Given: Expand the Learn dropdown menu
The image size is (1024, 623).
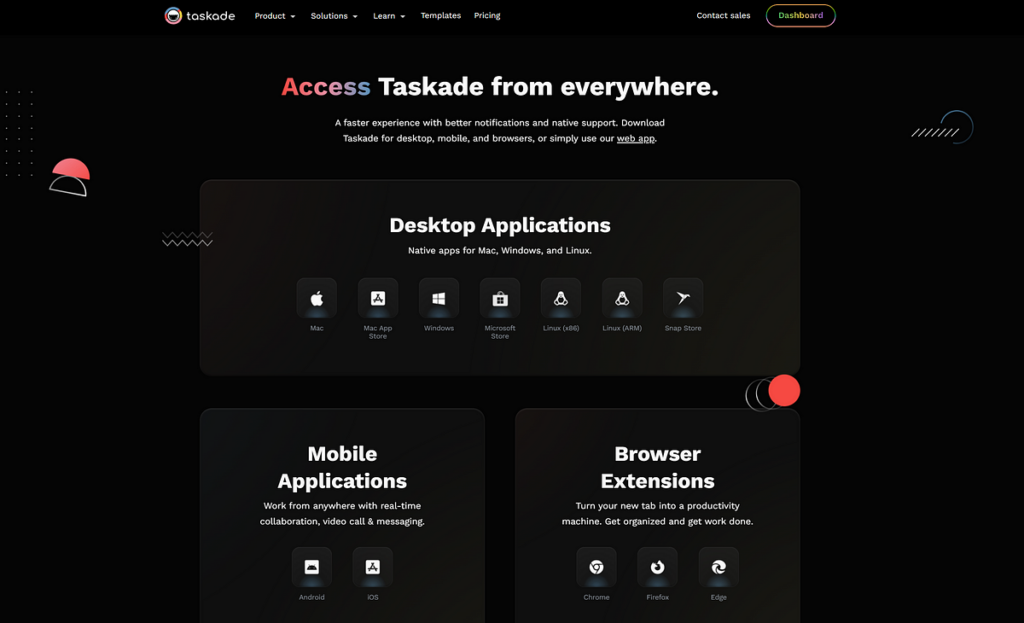Looking at the screenshot, I should [x=389, y=16].
